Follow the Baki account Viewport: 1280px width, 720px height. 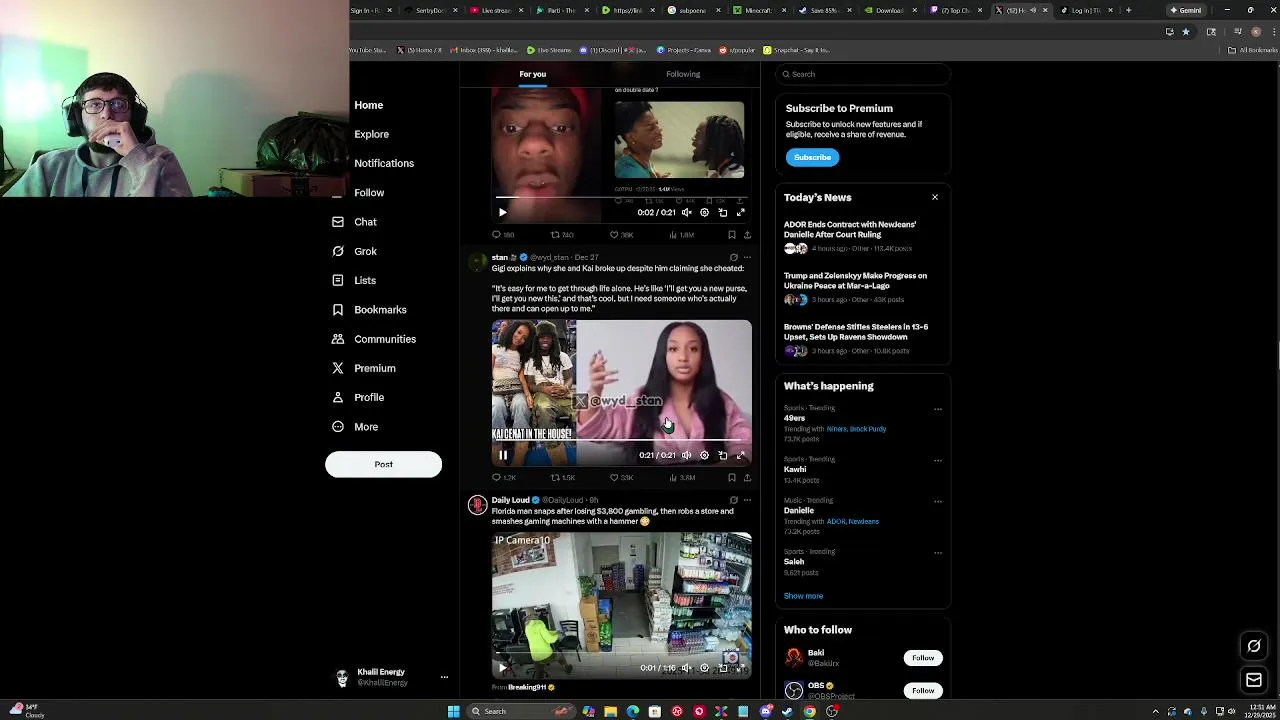923,658
